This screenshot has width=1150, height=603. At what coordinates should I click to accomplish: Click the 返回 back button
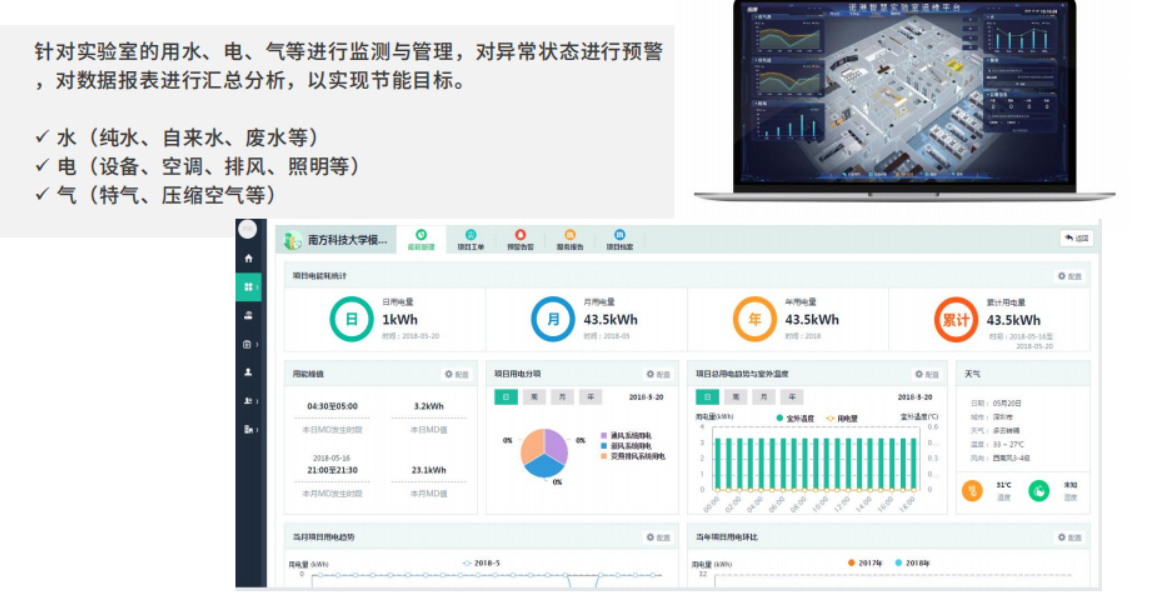(1076, 238)
